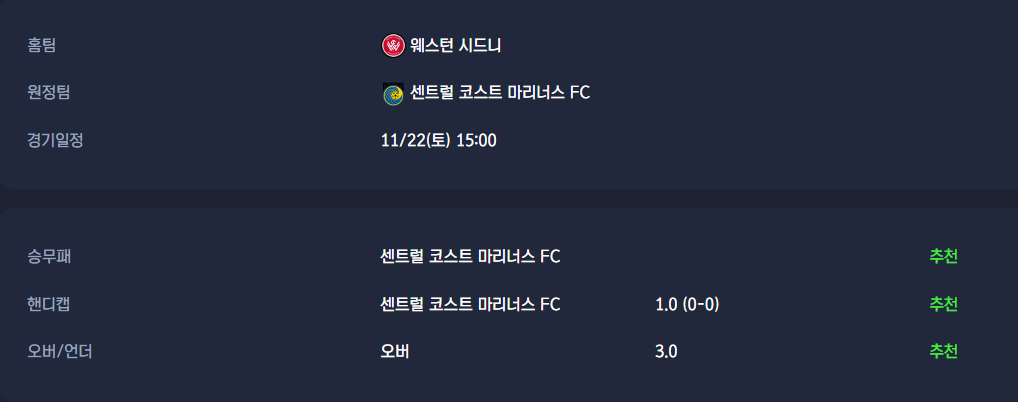Image resolution: width=1018 pixels, height=402 pixels.
Task: Click the 홈팀 label
Action: pyautogui.click(x=41, y=45)
